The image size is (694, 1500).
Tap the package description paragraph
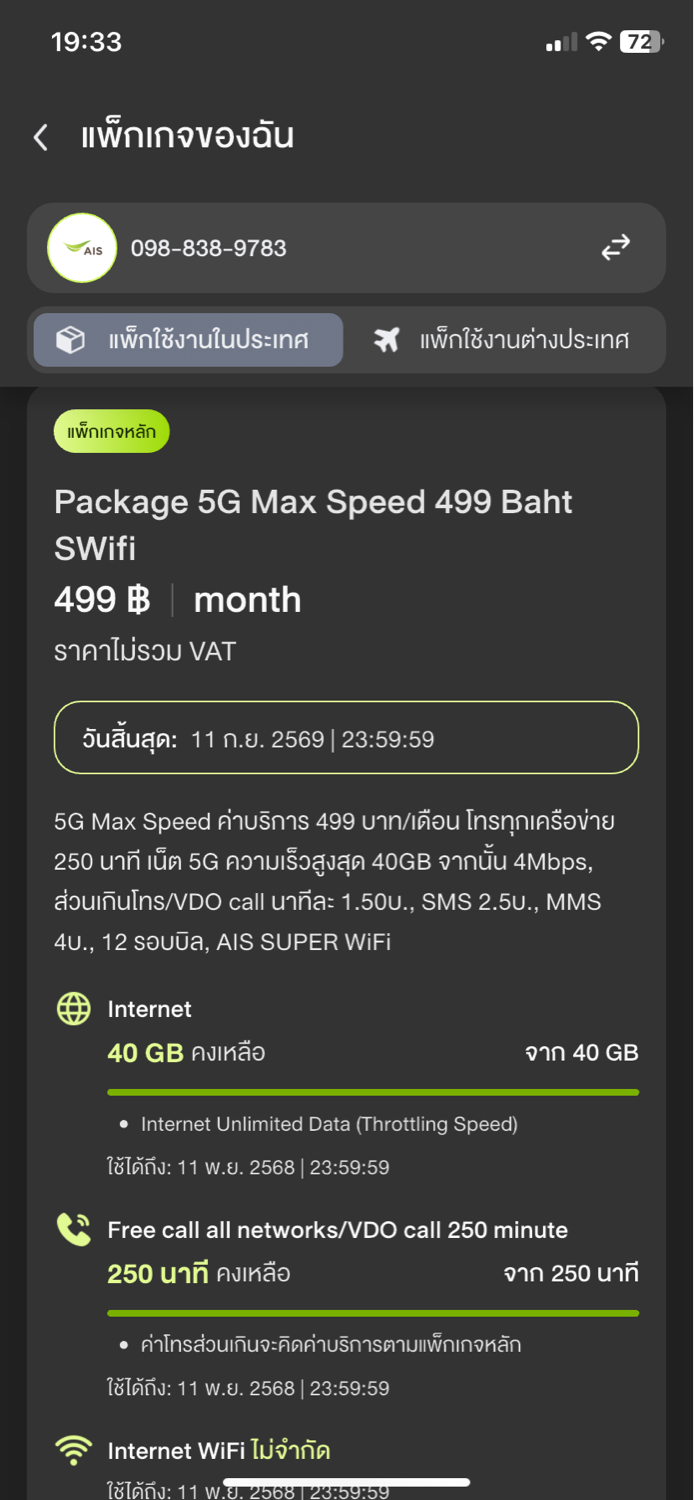pyautogui.click(x=334, y=881)
